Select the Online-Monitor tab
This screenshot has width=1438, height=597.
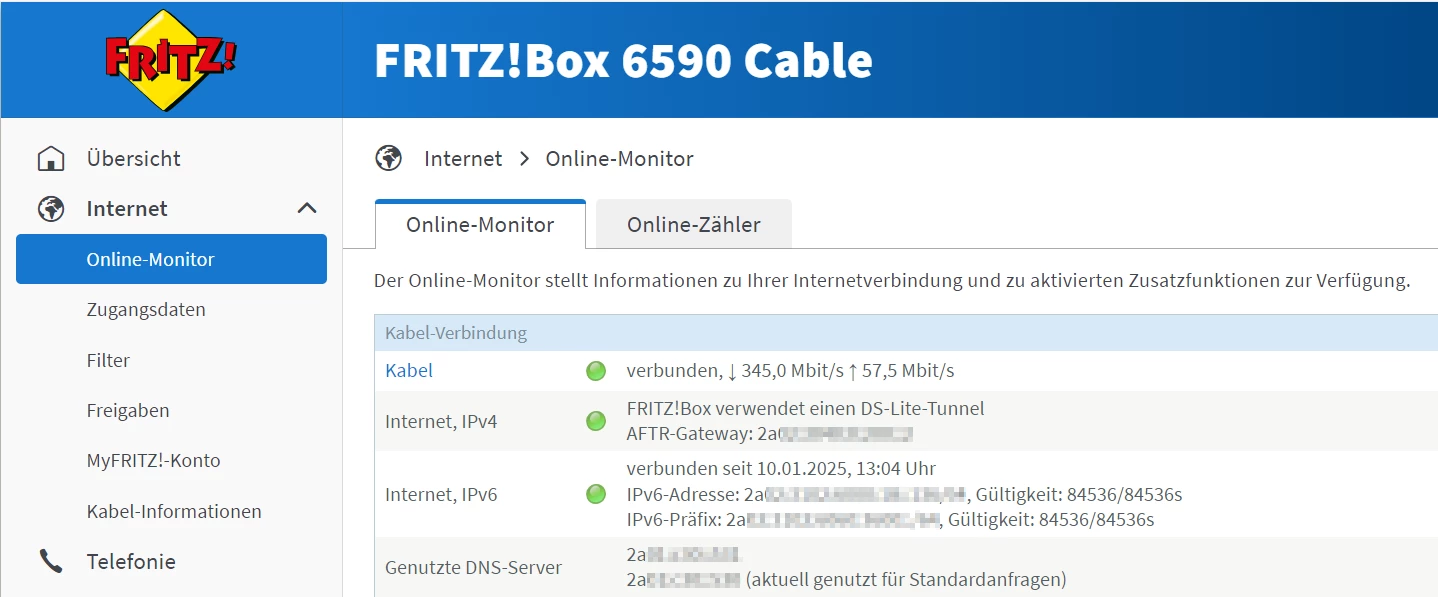click(x=480, y=224)
